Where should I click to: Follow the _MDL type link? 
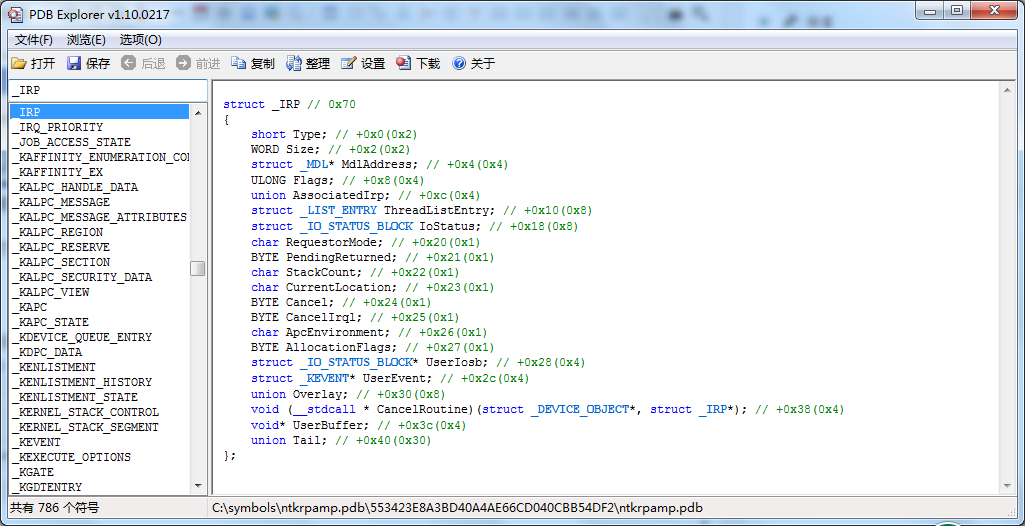[316, 165]
